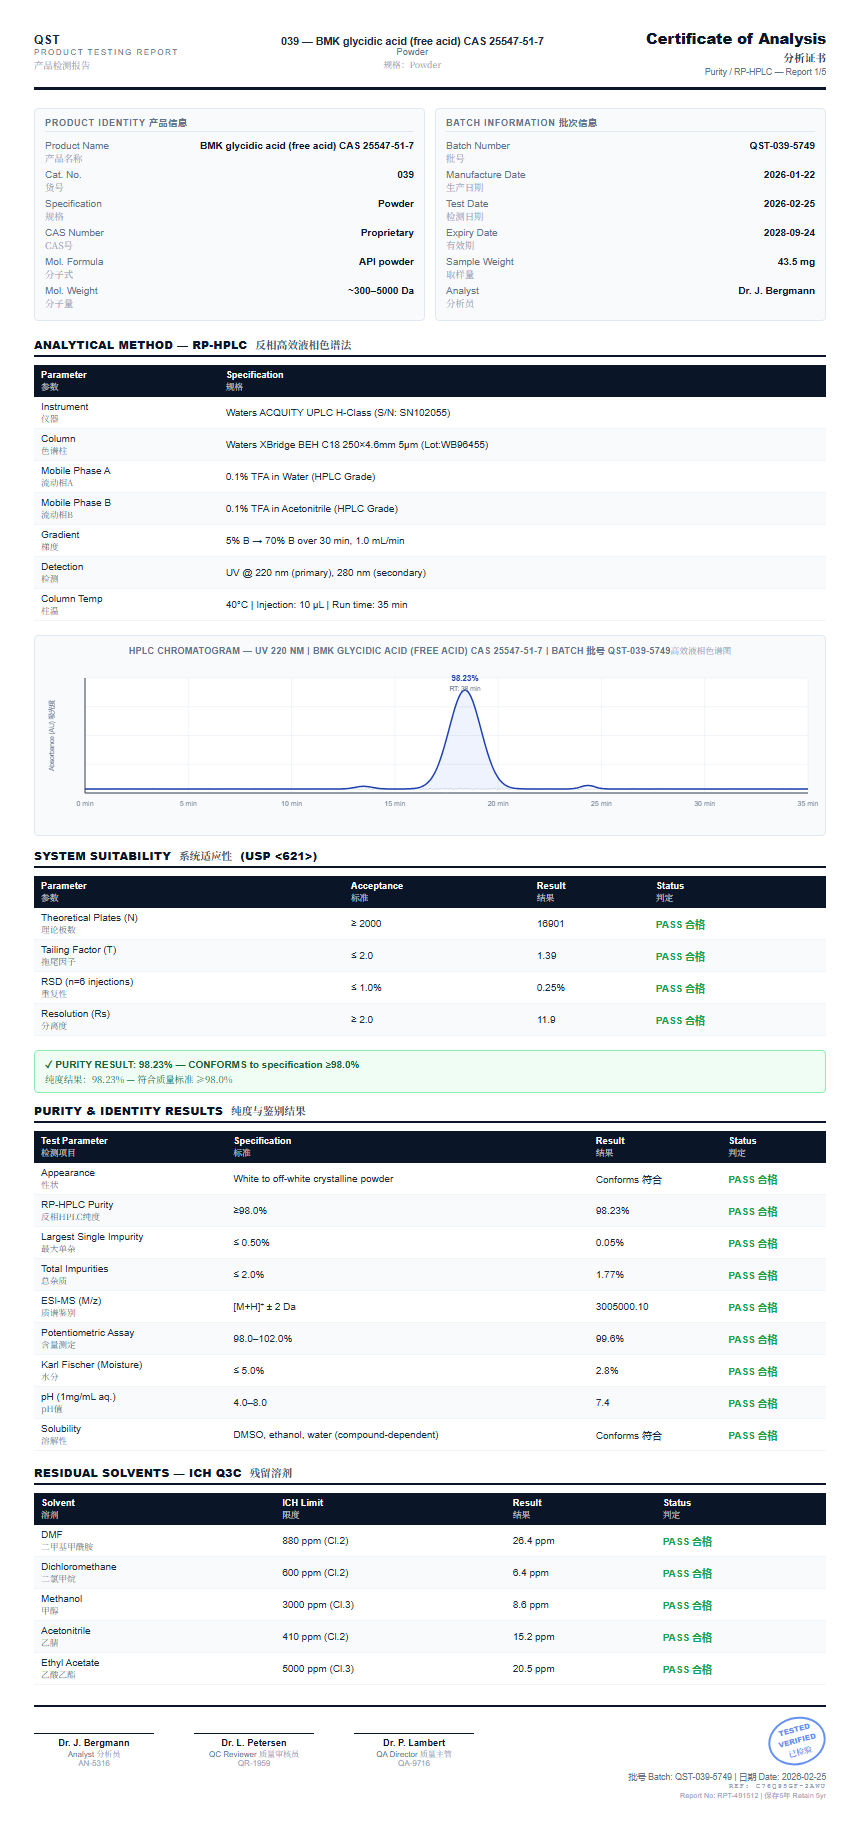
Task: Click the "QST" company name in header
Action: coord(47,40)
